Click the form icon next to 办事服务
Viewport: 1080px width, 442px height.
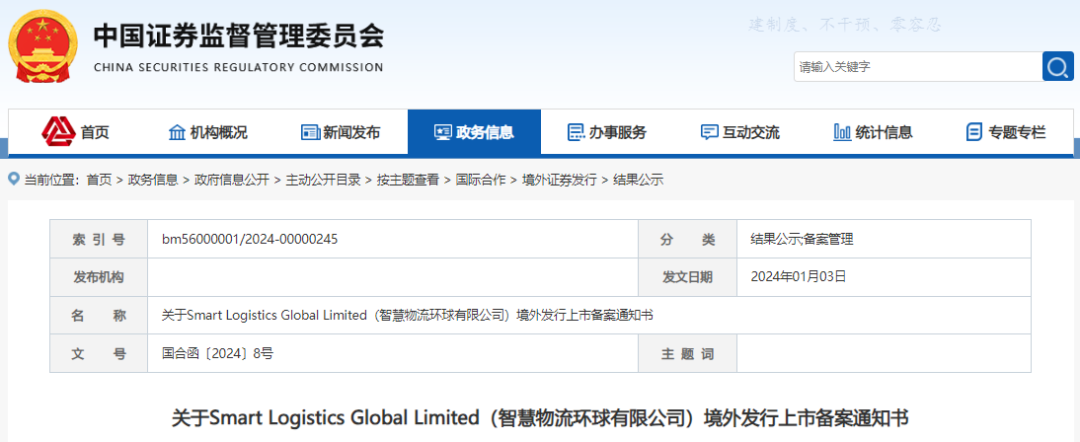tap(575, 132)
